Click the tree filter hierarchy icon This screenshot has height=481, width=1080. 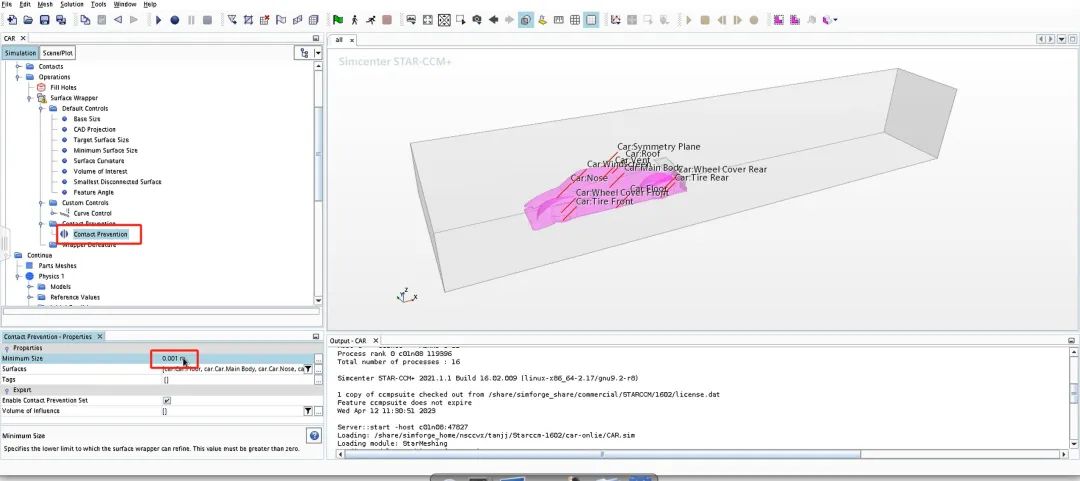(x=305, y=53)
